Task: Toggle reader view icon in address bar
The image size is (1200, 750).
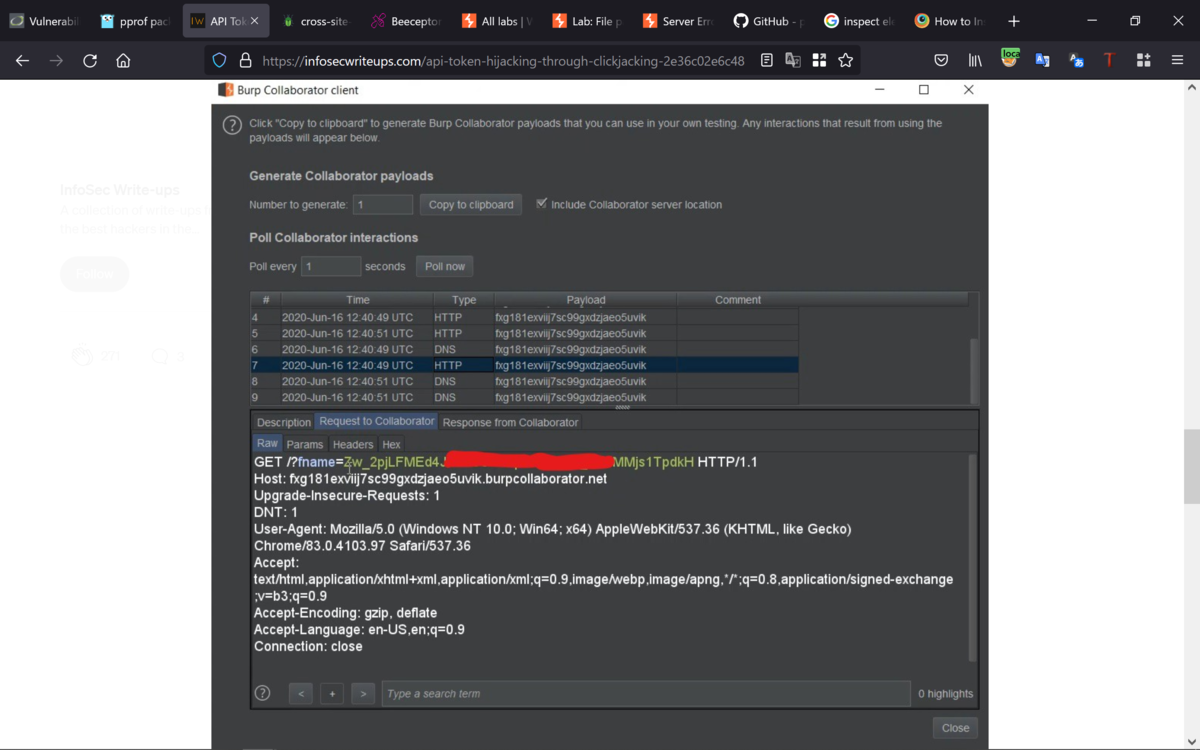Action: click(767, 60)
